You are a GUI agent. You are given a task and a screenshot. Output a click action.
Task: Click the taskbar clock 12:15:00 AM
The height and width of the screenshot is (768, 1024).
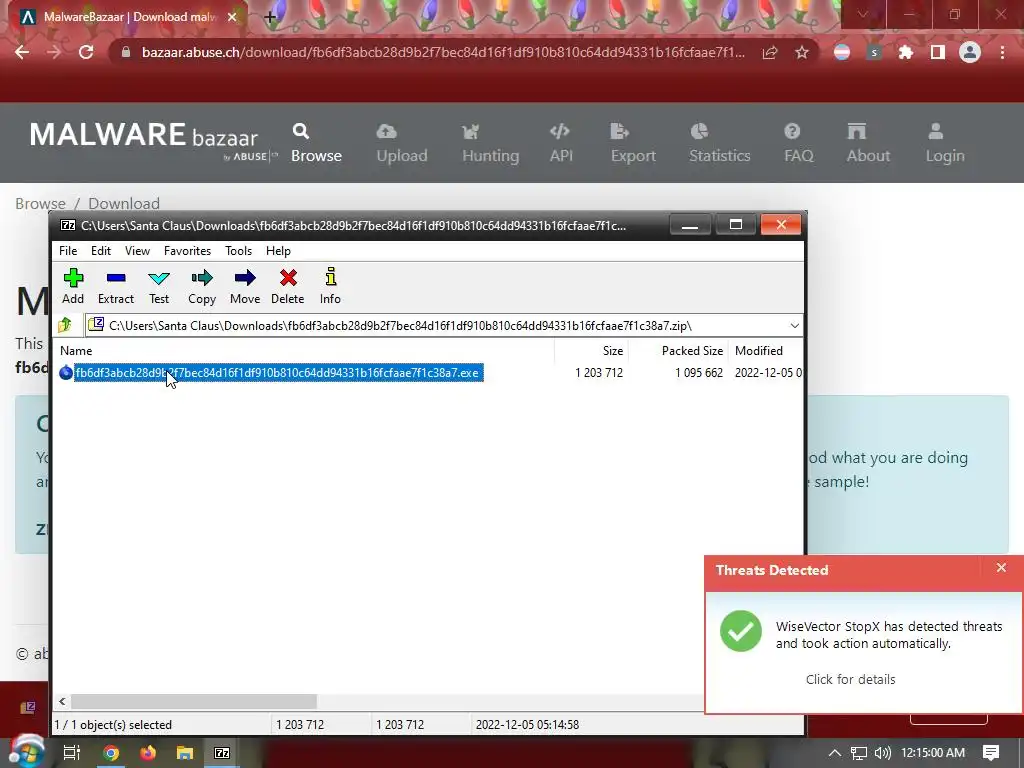click(x=933, y=753)
